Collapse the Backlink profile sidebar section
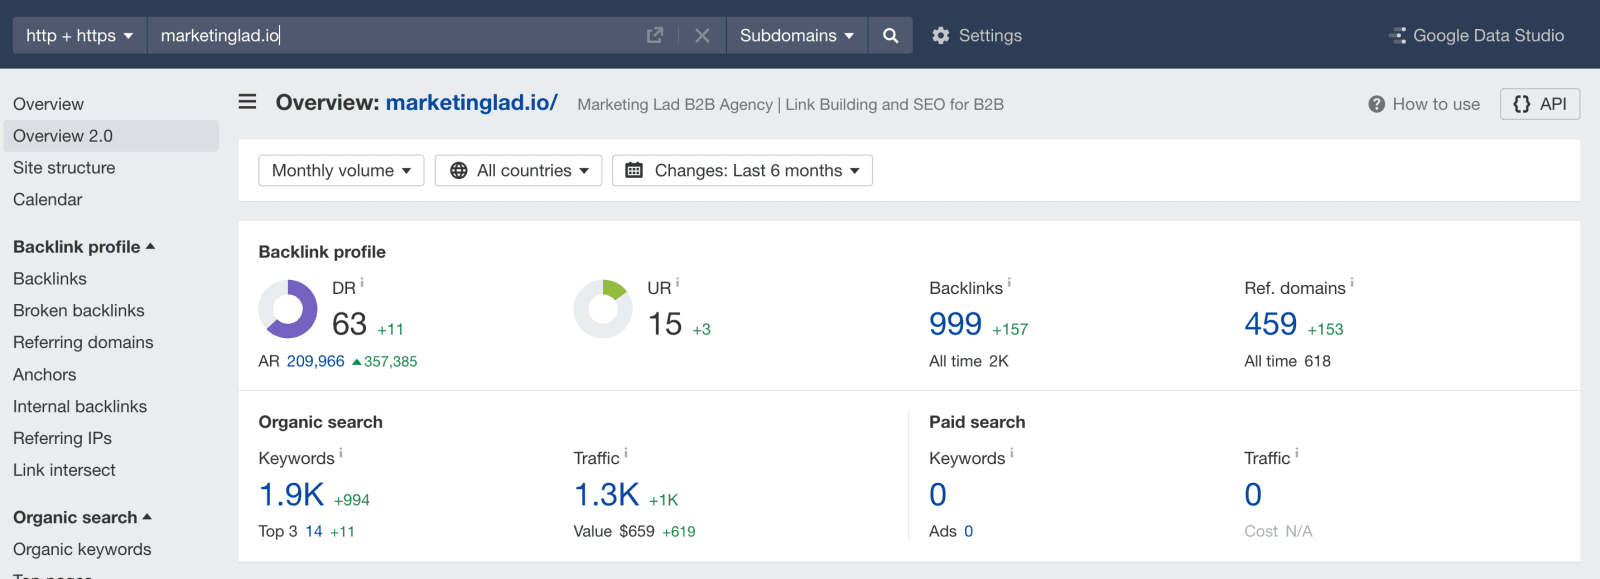Viewport: 1600px width, 579px height. pos(84,247)
